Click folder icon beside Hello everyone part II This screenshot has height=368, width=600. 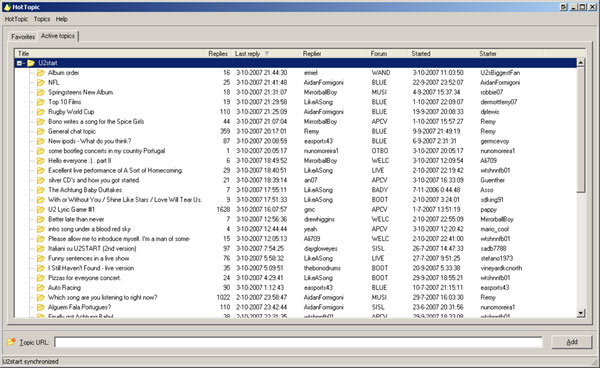click(x=41, y=161)
